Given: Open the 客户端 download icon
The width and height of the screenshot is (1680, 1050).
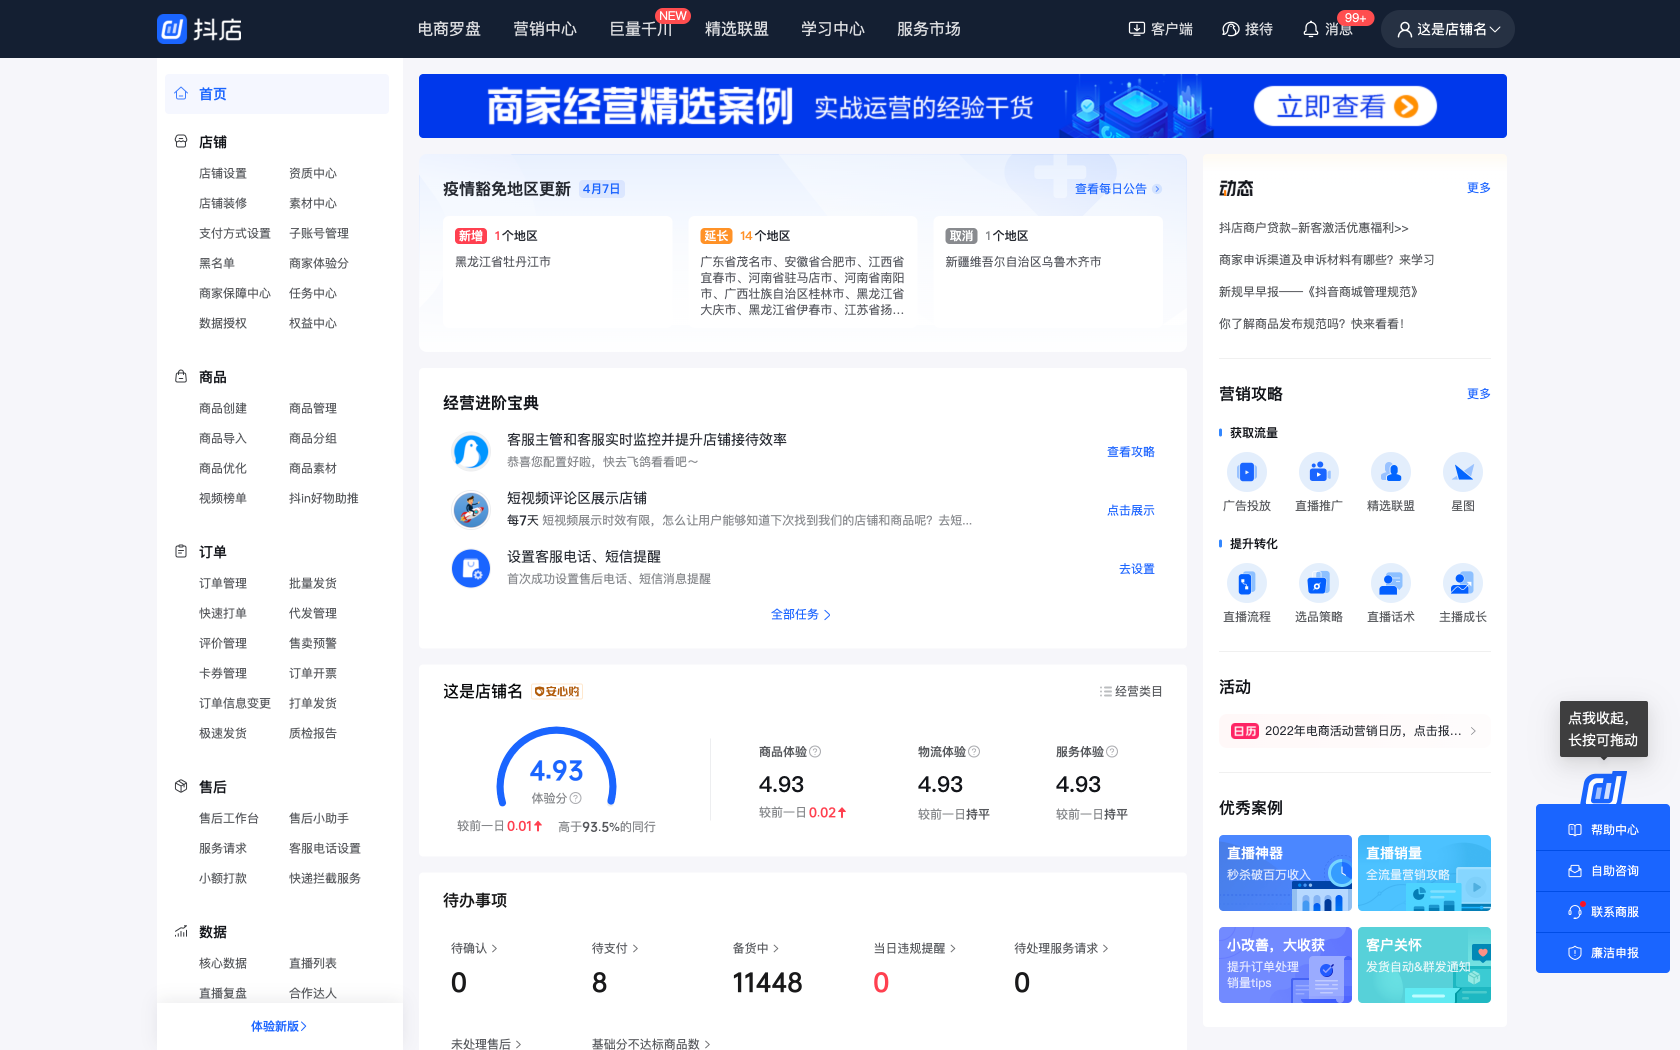Looking at the screenshot, I should coord(1137,29).
